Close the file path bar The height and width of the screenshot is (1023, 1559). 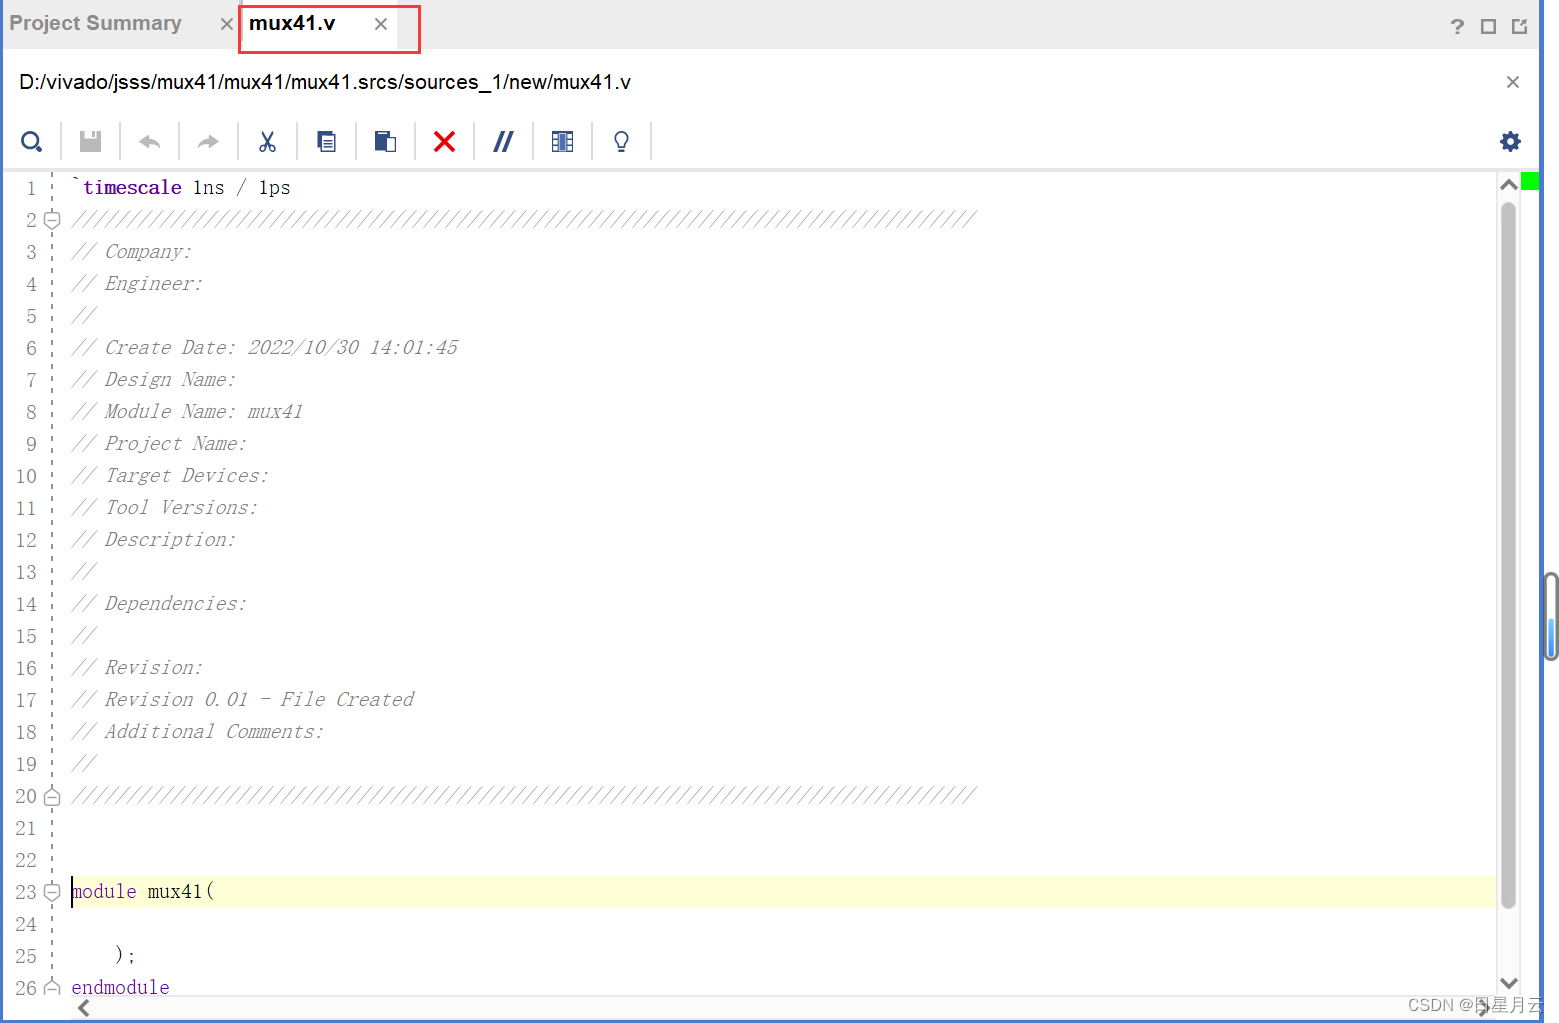(x=1512, y=82)
